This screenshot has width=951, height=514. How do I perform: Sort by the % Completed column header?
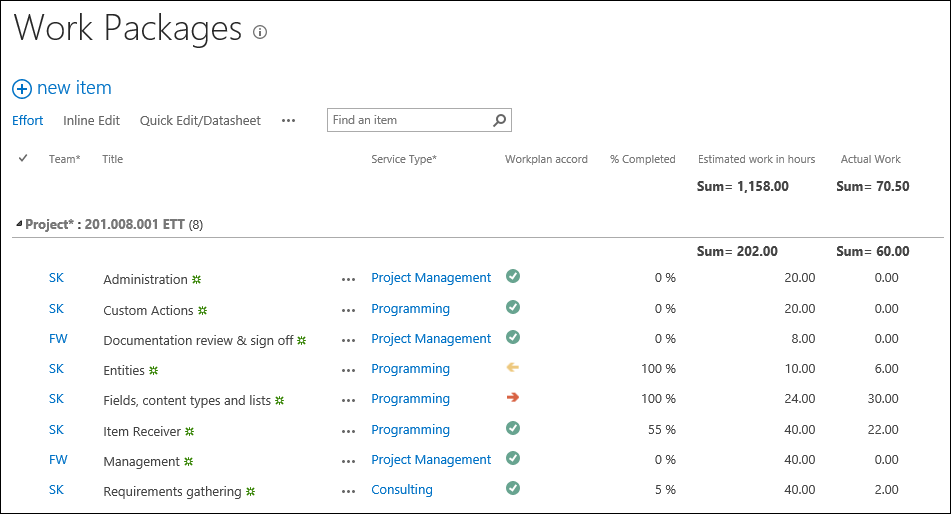pos(642,159)
